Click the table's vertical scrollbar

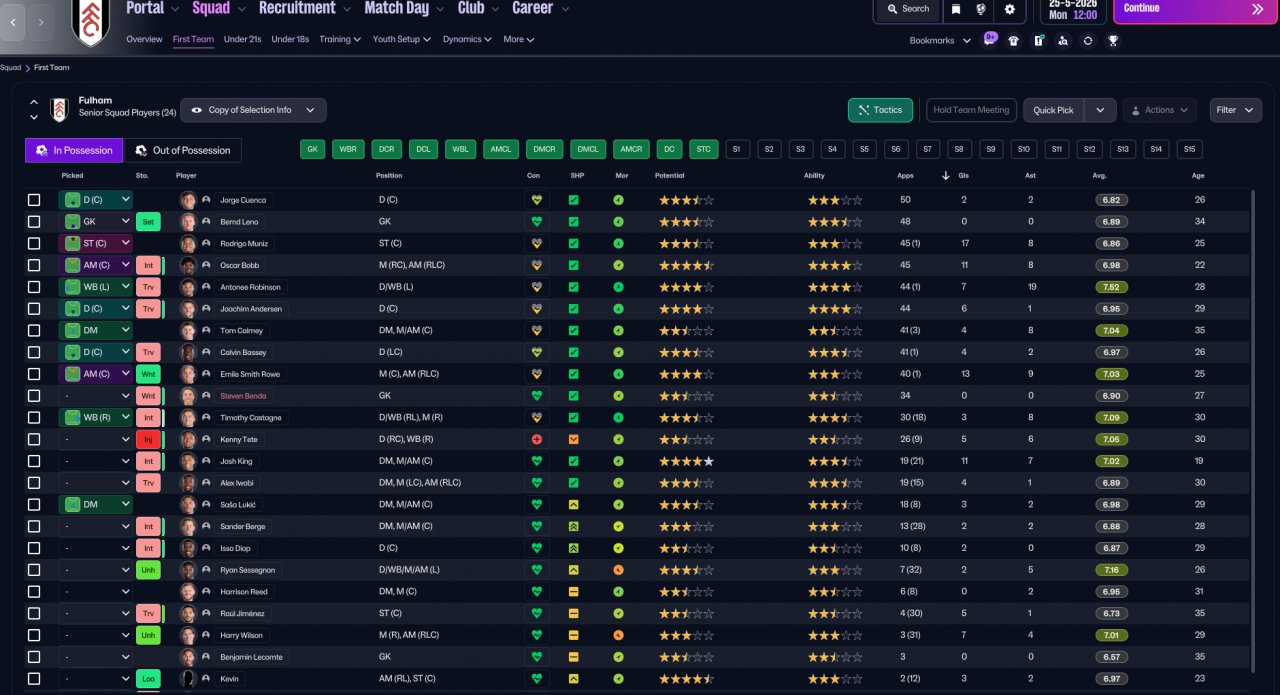[1253, 430]
